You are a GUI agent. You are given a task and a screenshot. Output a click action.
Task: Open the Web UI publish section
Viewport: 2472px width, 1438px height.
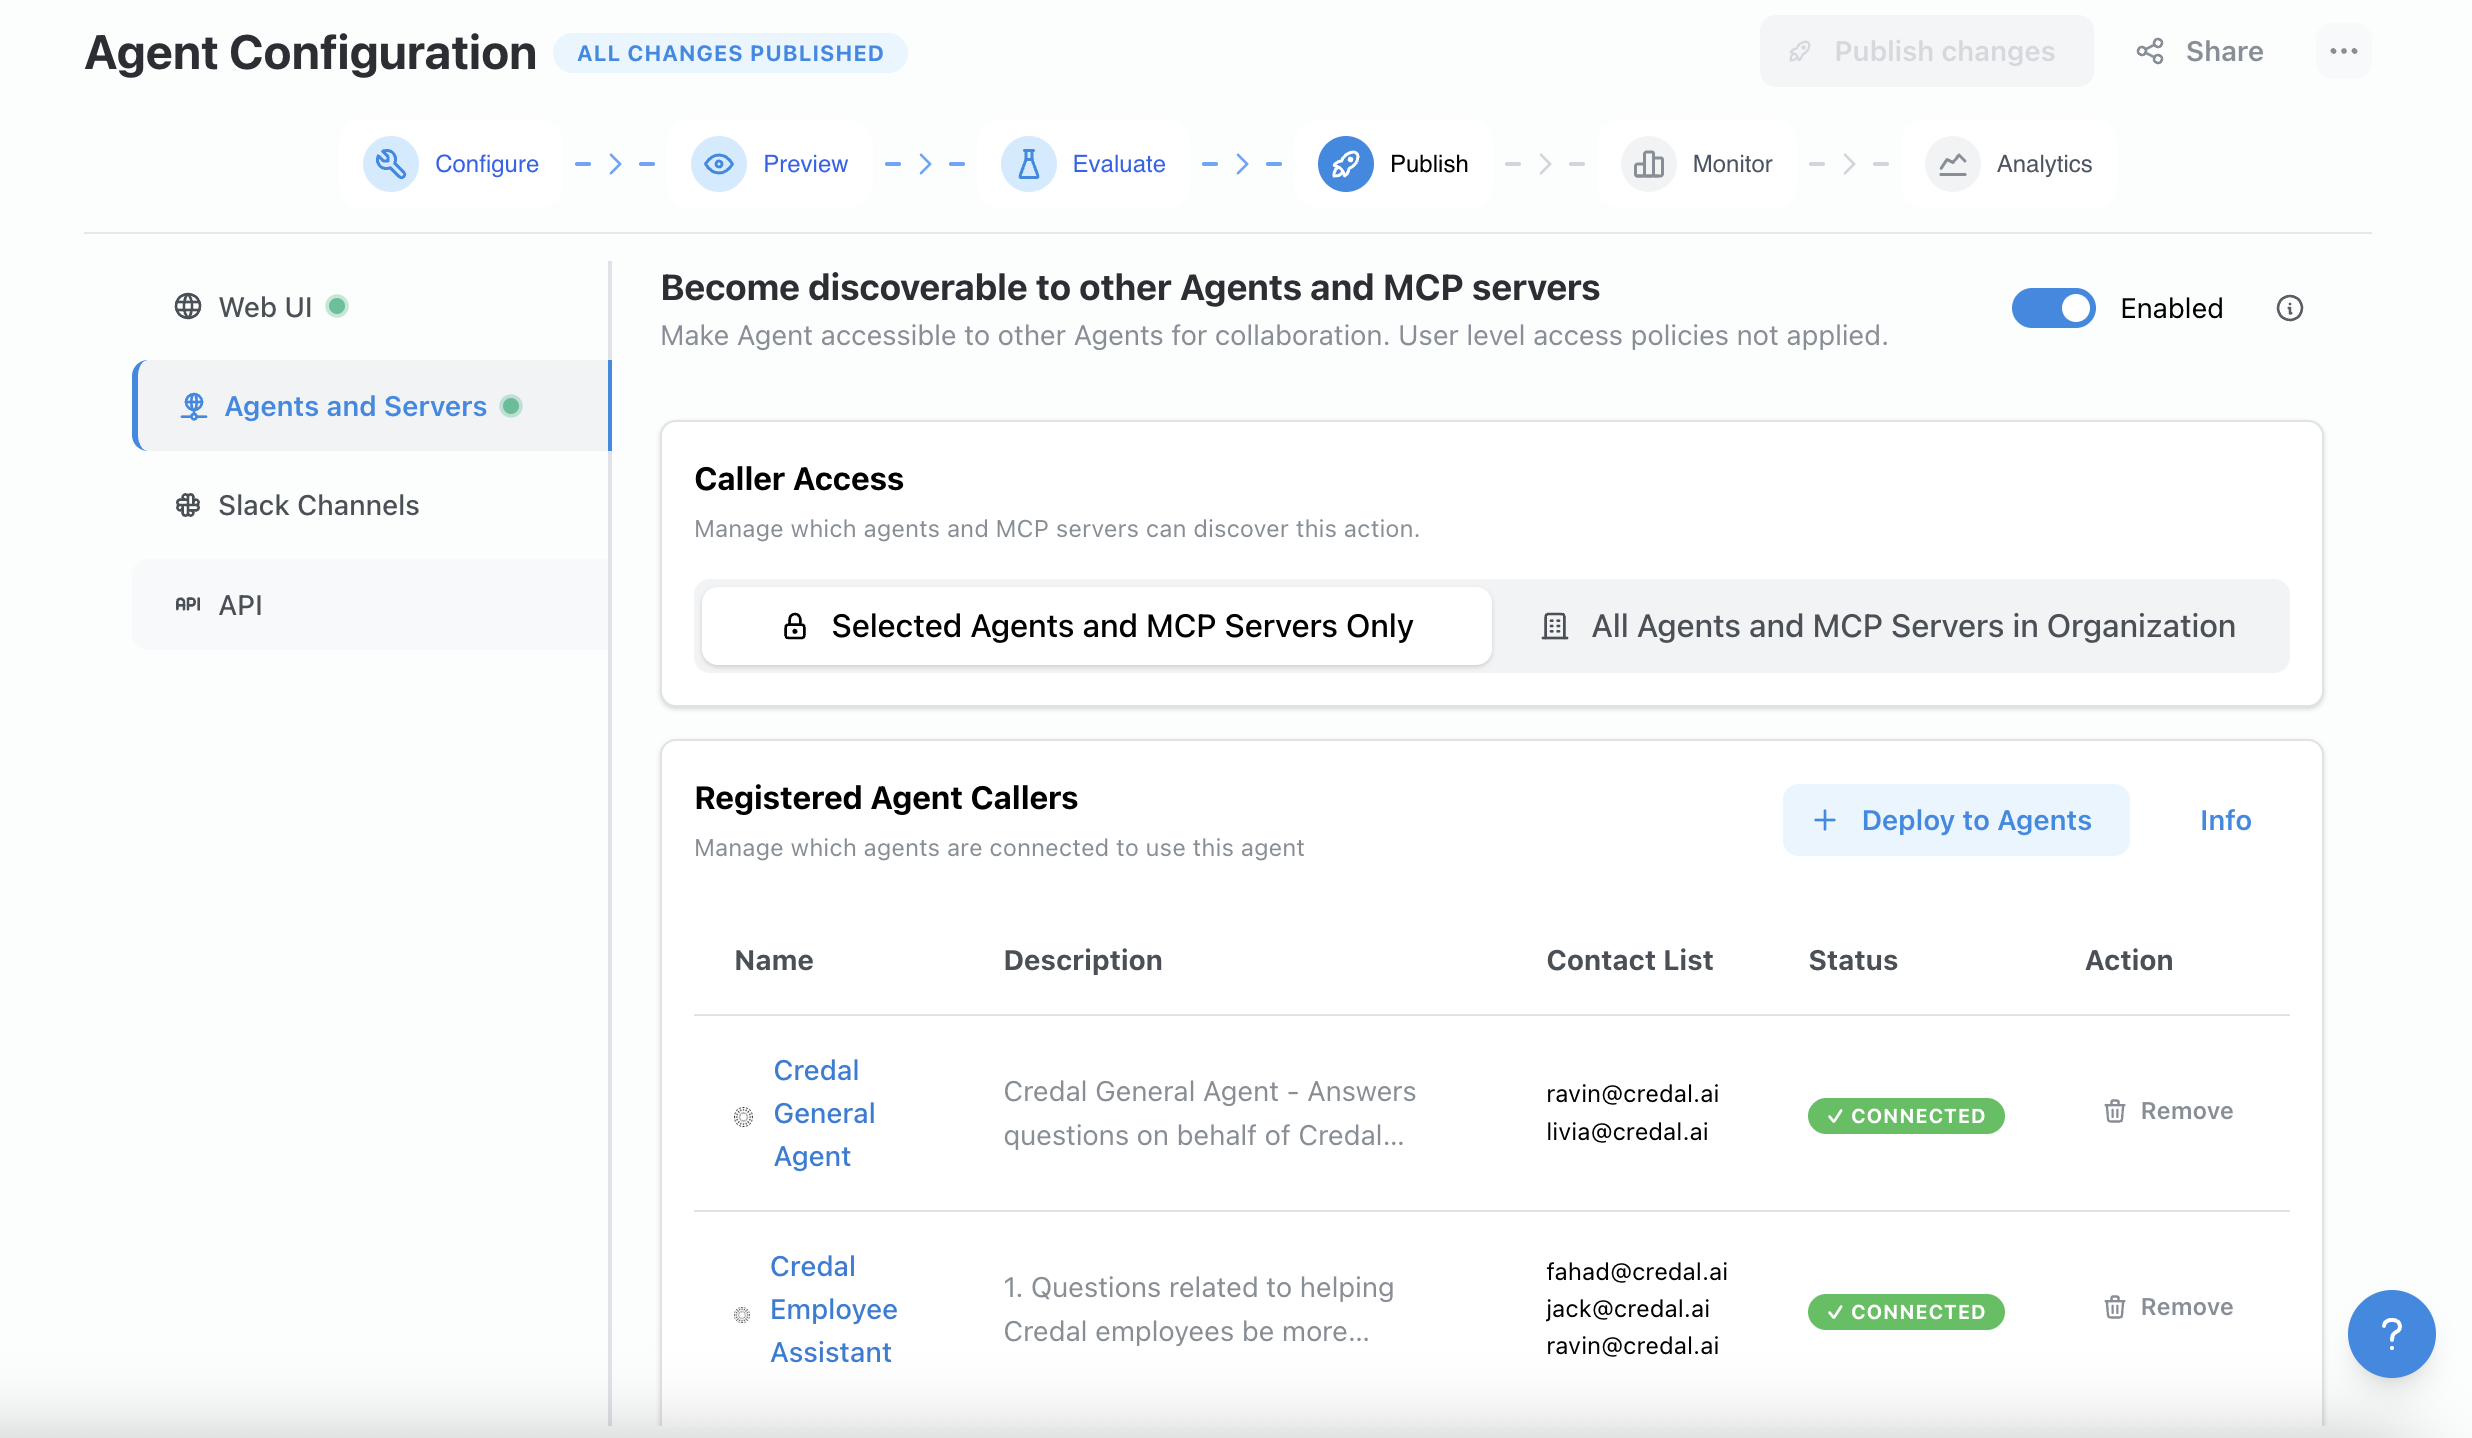370,307
